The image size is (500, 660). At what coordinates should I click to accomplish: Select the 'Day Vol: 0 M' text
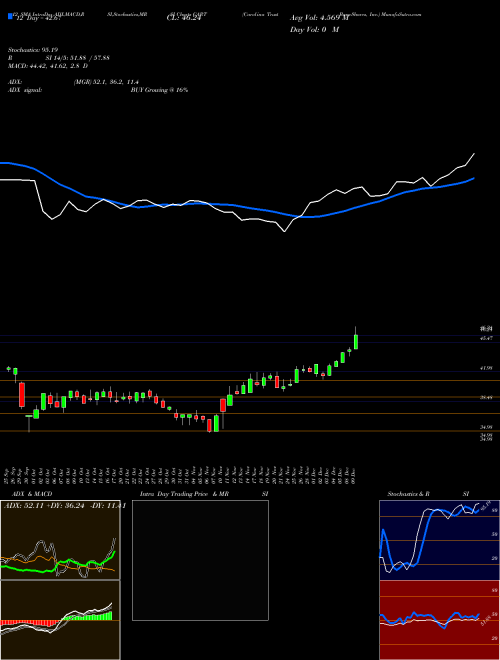point(314,30)
